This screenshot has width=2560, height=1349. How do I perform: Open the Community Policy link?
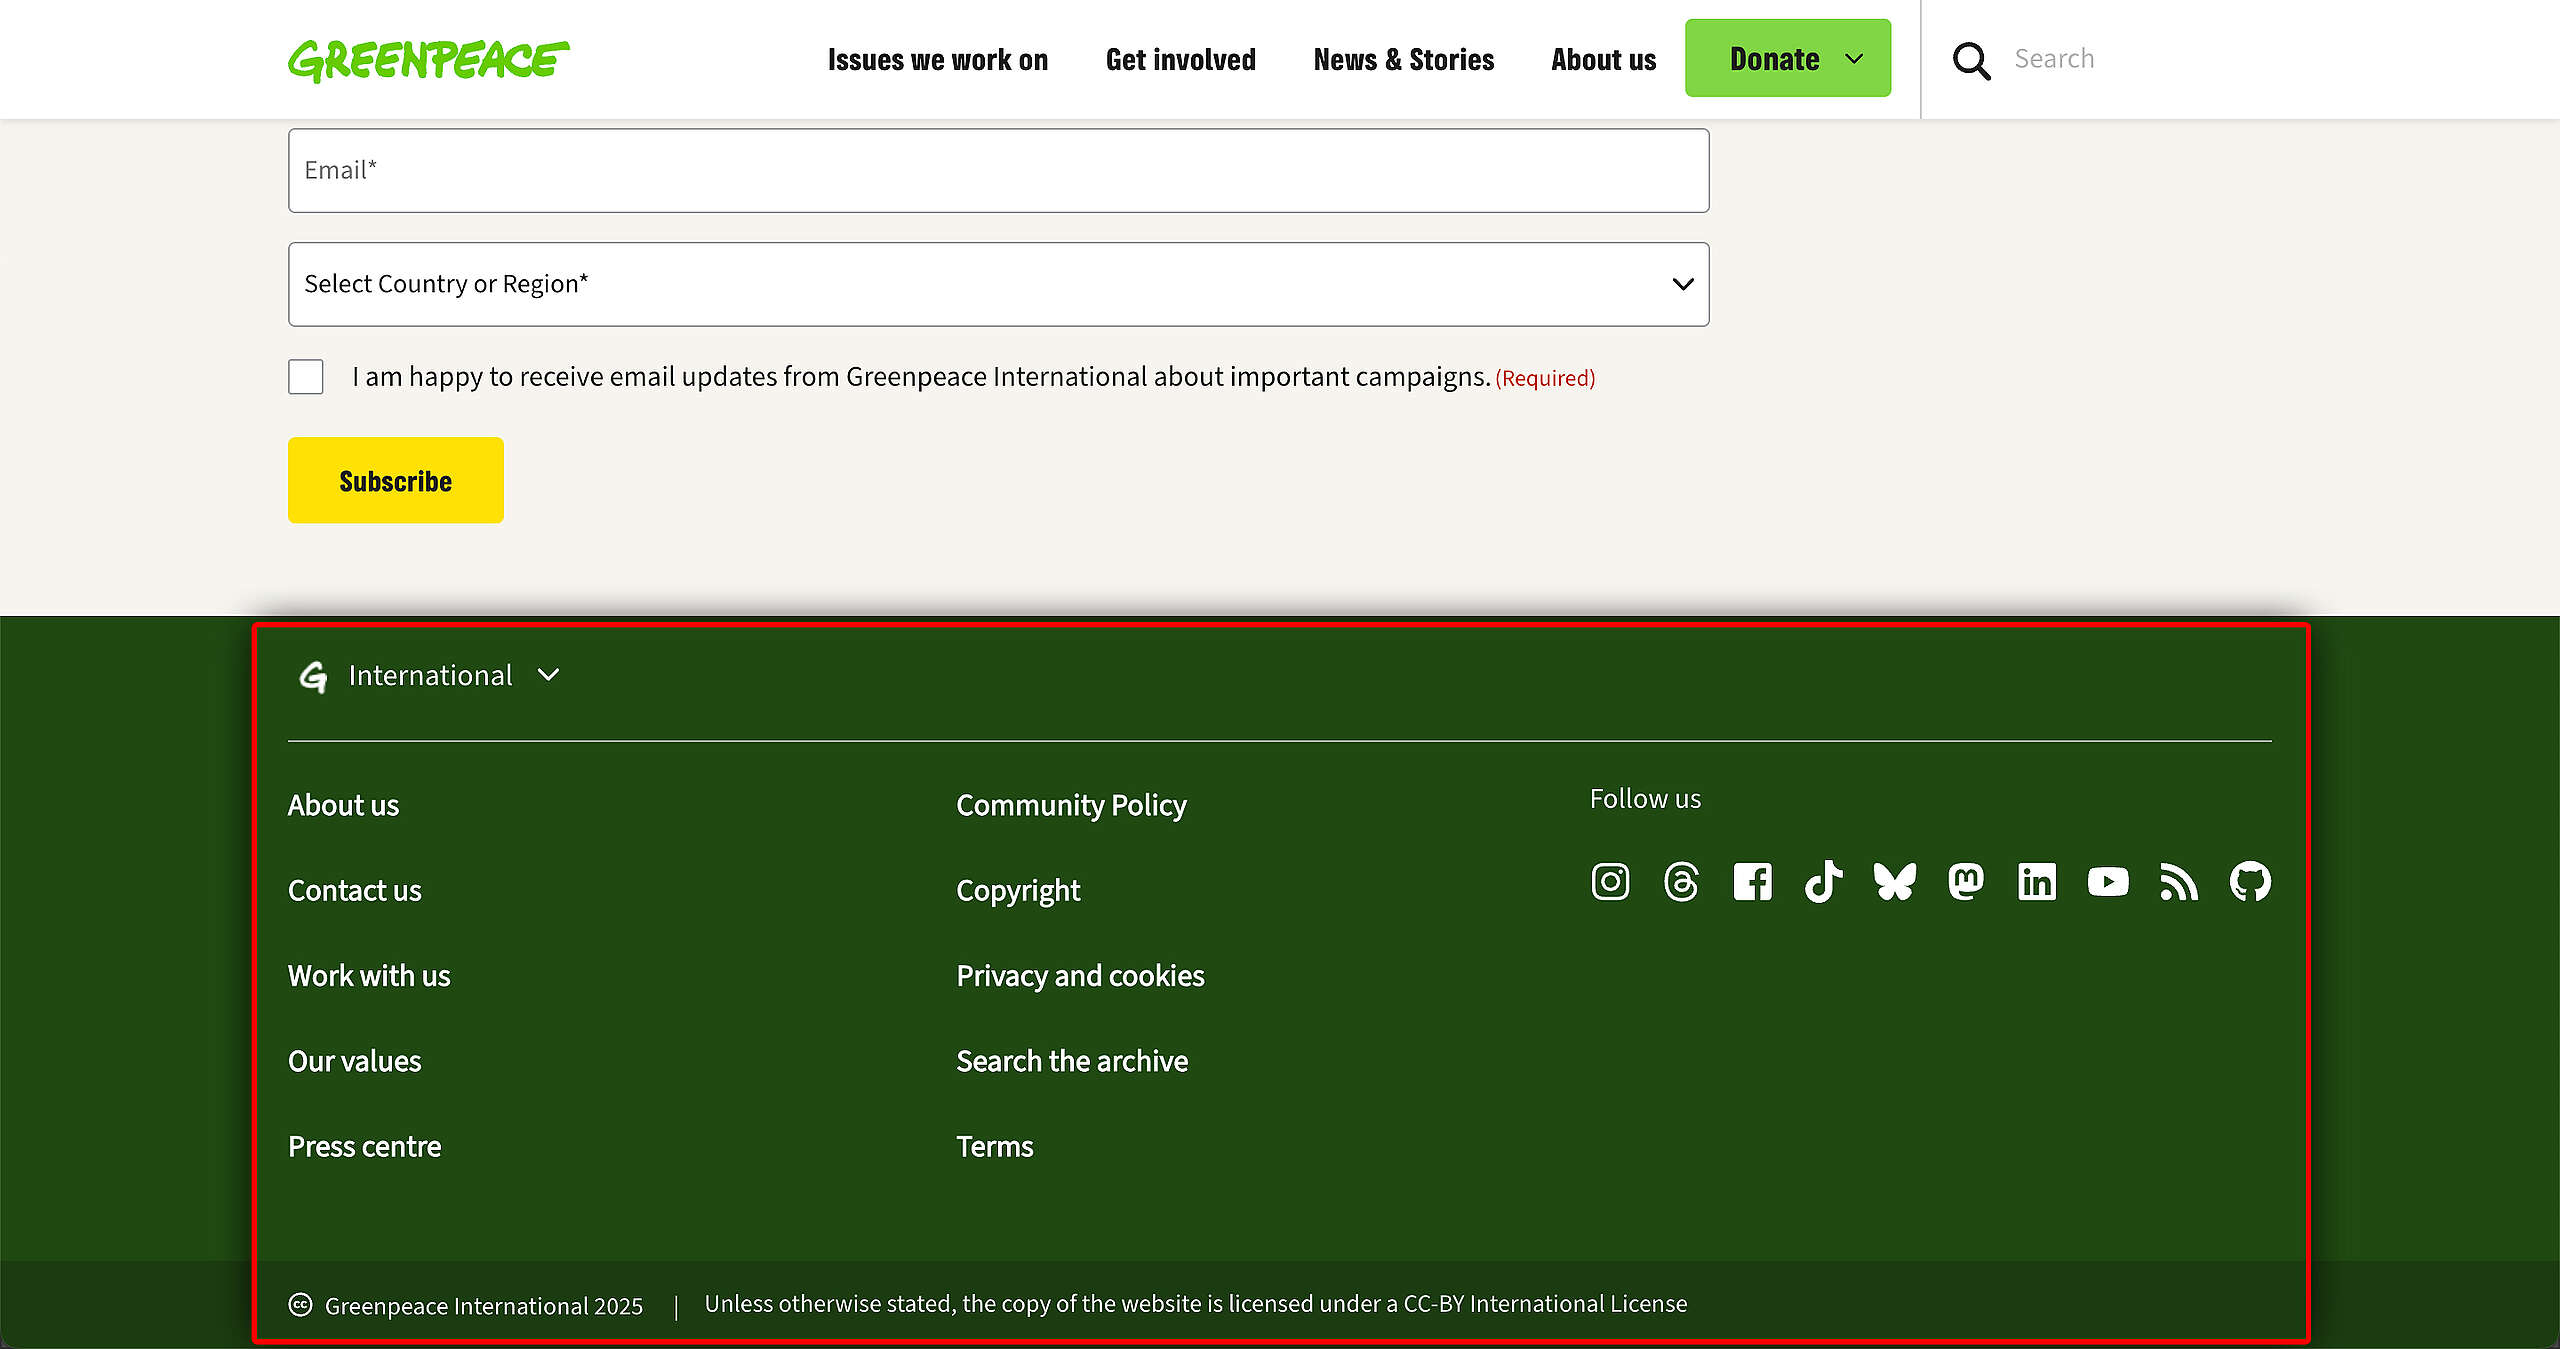(1071, 805)
